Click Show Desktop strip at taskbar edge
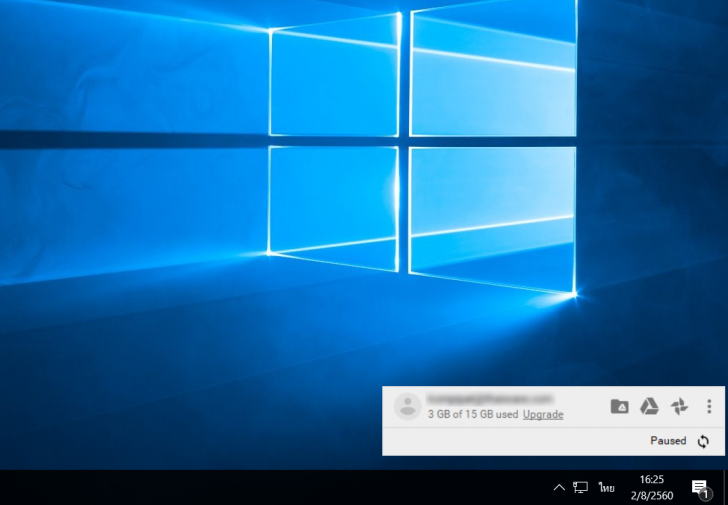Screen dimensions: 728x505 tap(725, 487)
